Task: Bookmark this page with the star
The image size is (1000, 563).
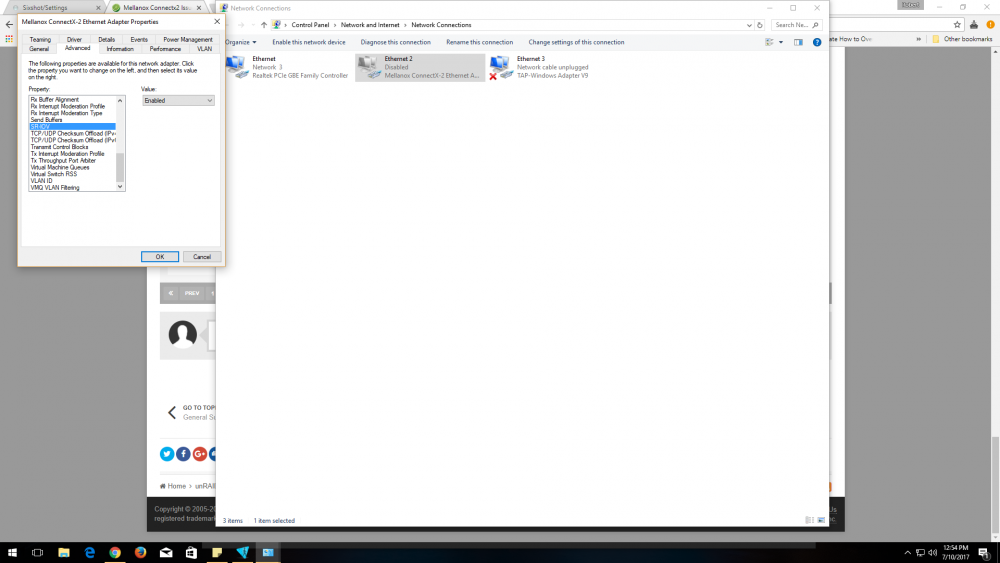Action: tap(957, 24)
